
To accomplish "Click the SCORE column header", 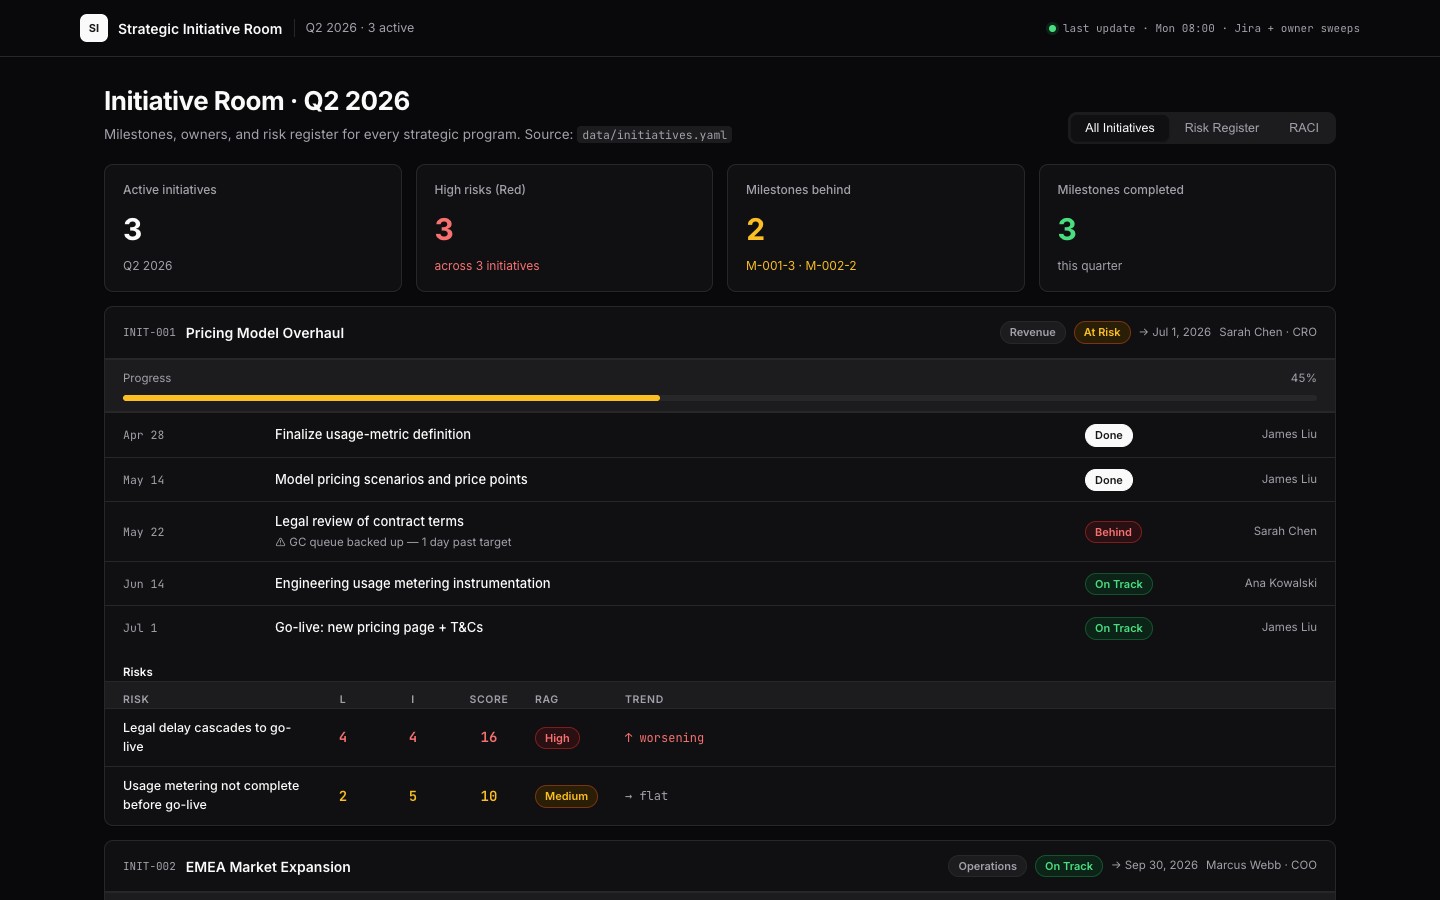I will [489, 699].
